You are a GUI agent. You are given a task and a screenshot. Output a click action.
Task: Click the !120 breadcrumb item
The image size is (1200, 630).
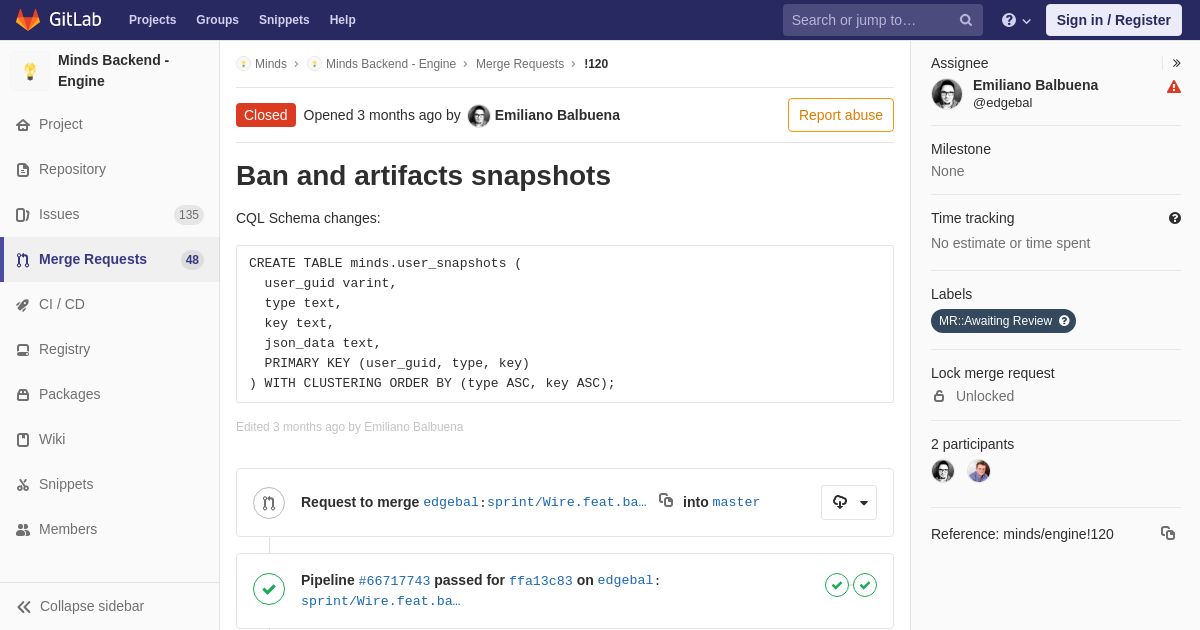tap(596, 64)
